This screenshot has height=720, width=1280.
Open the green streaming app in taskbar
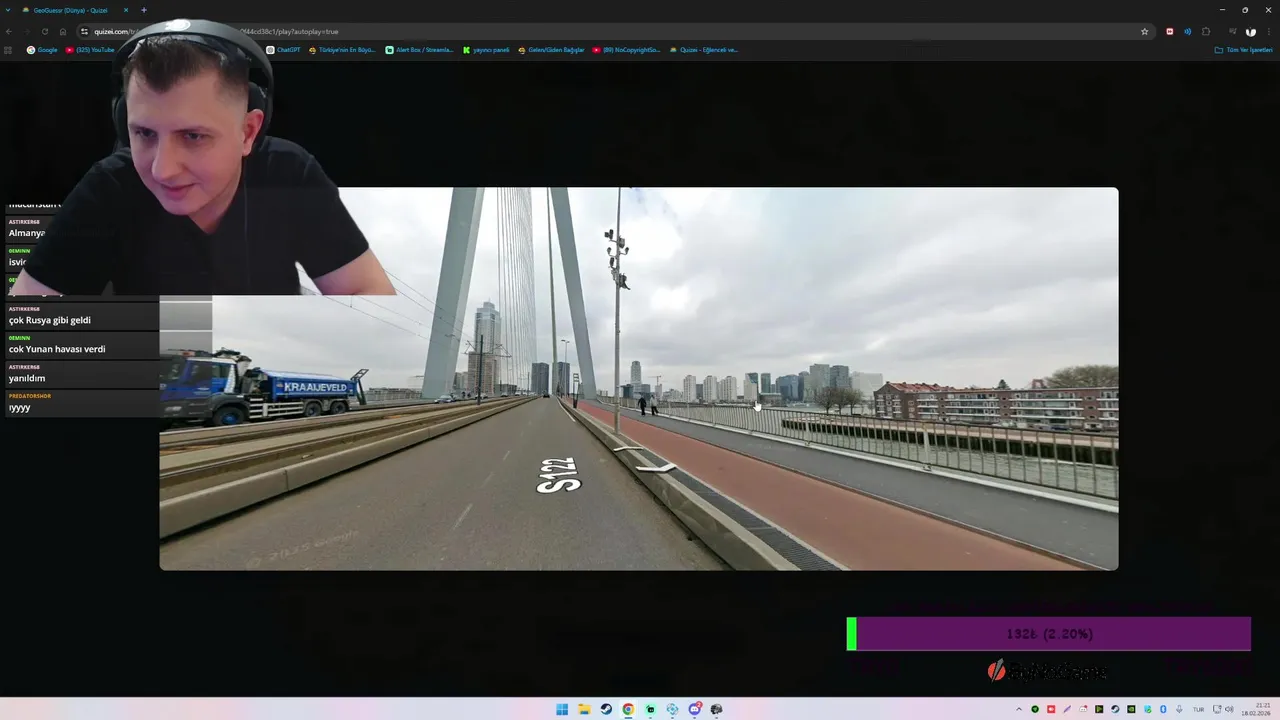point(650,709)
